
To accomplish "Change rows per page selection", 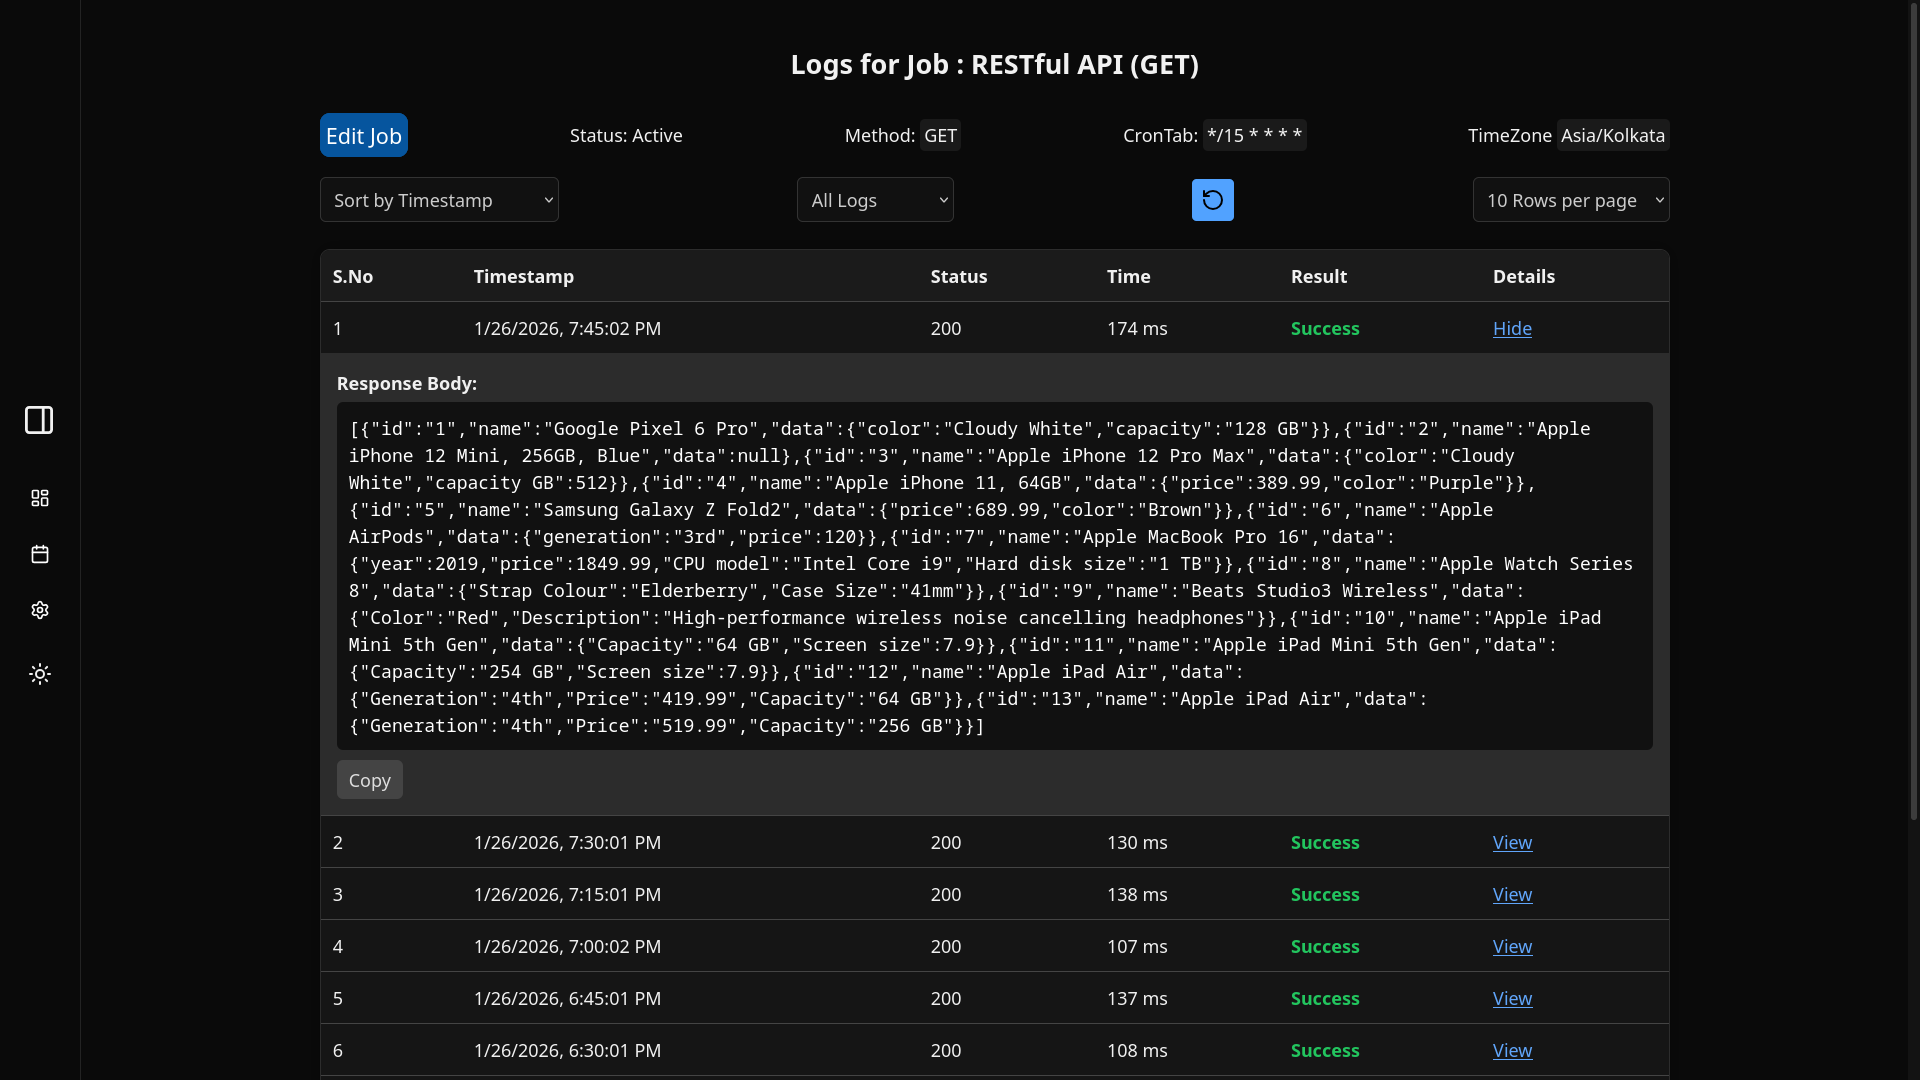I will 1571,199.
